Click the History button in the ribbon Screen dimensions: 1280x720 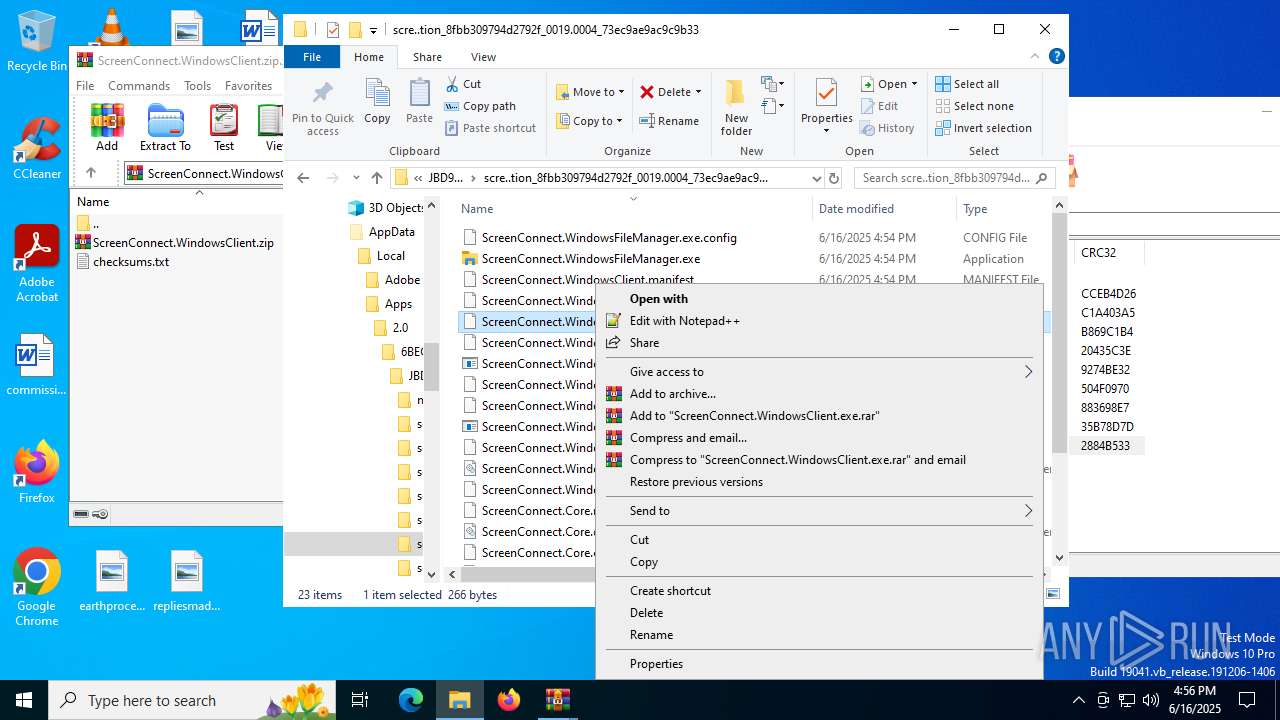[886, 128]
